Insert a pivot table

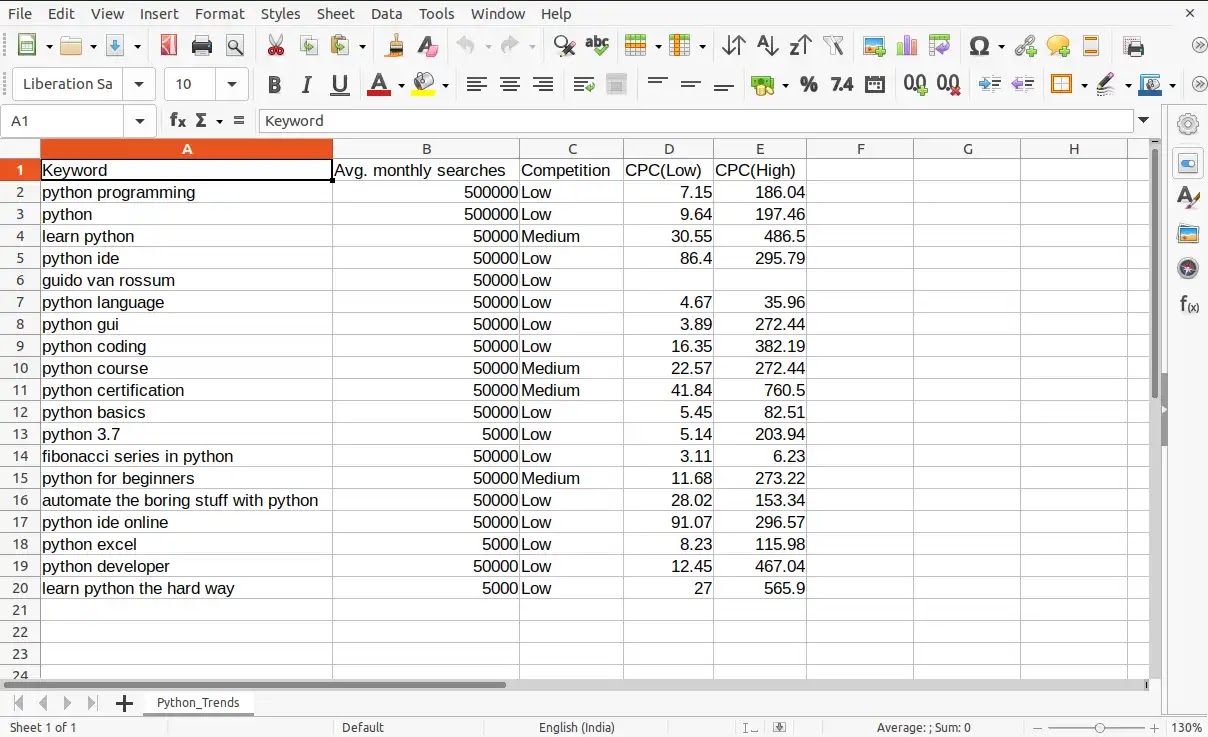[939, 46]
